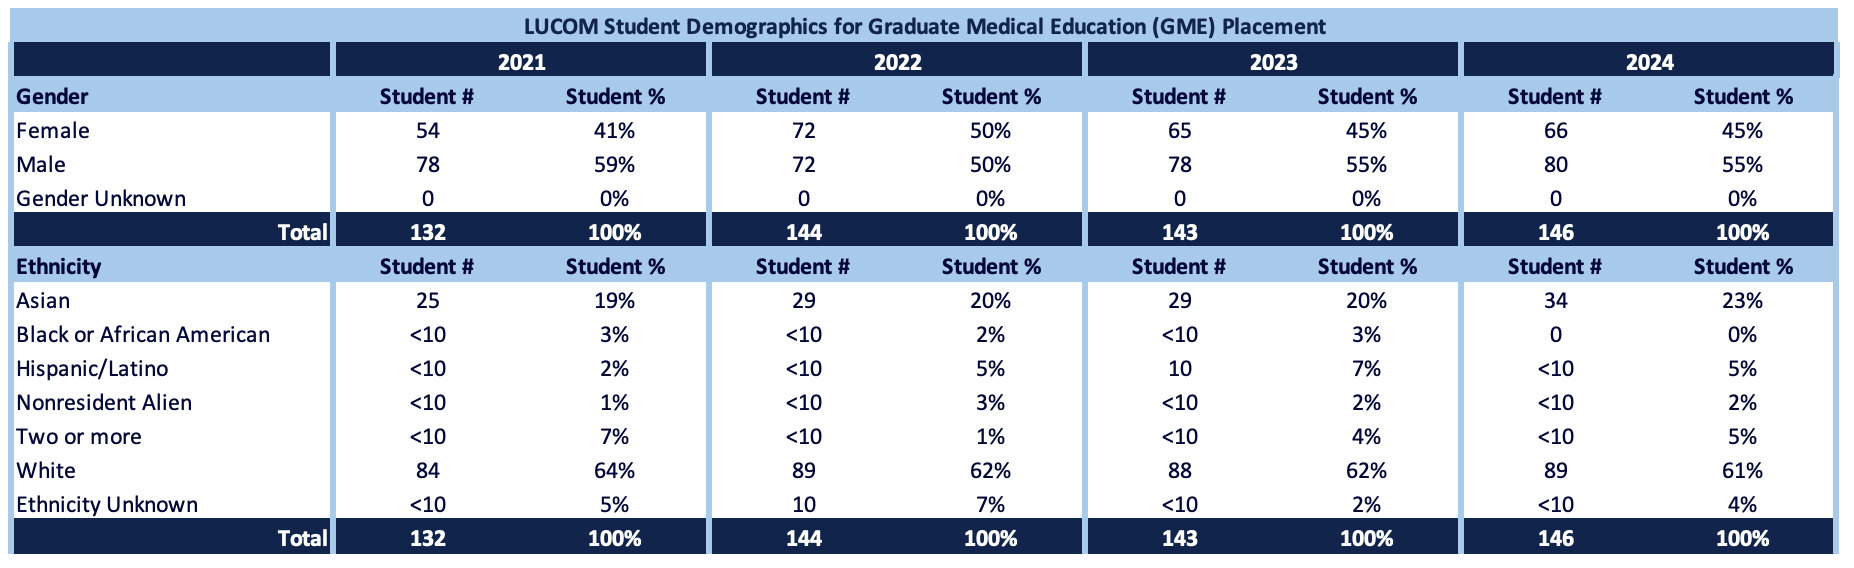Select the 2022 year column header

coord(897,62)
